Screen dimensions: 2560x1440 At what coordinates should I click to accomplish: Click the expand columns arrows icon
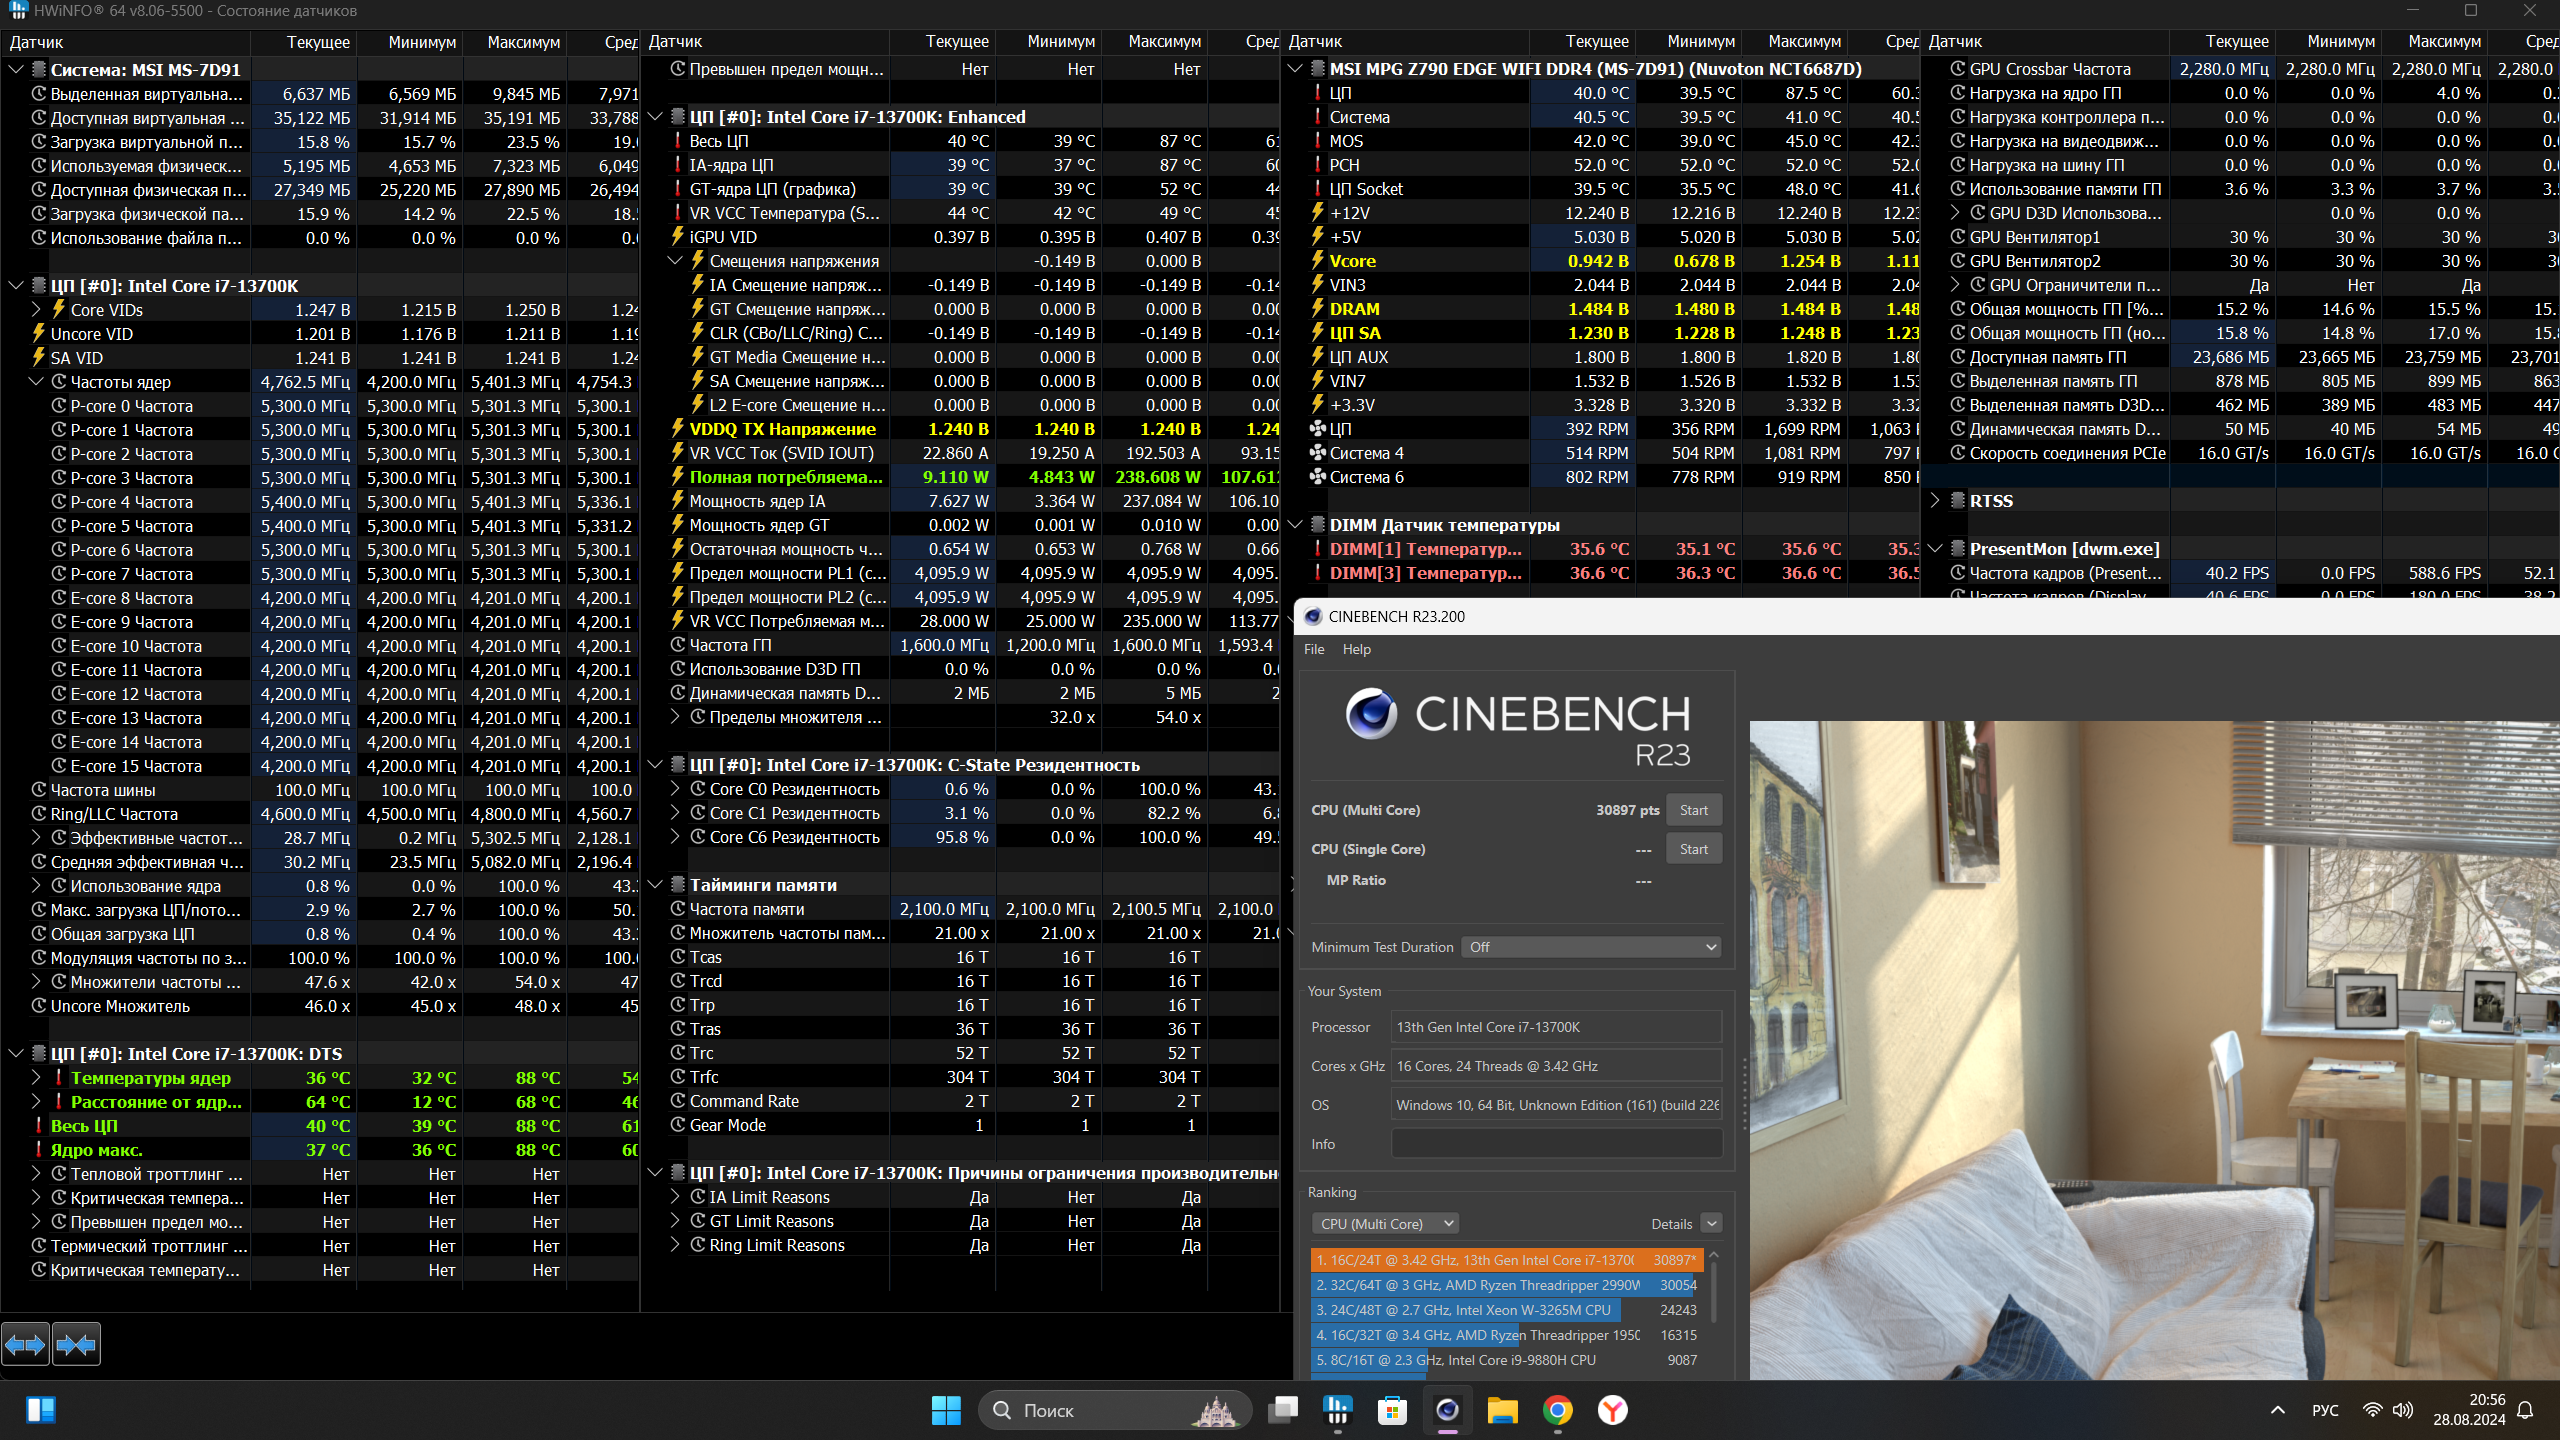click(x=25, y=1345)
